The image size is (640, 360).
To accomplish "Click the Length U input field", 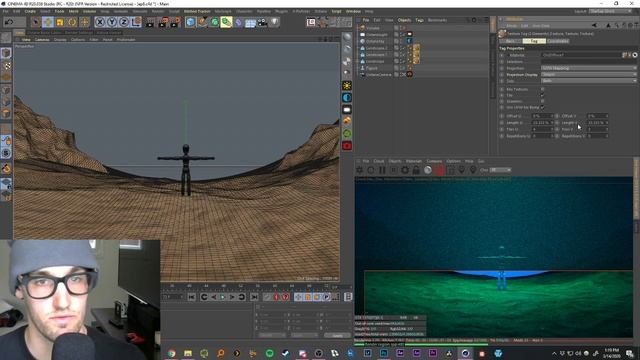I will click(542, 122).
